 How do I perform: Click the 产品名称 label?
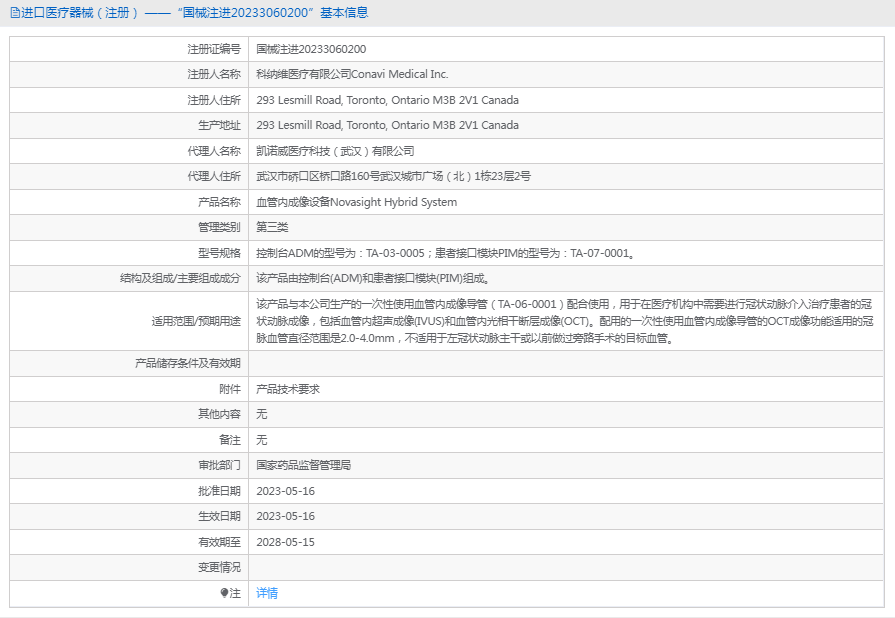coord(219,202)
